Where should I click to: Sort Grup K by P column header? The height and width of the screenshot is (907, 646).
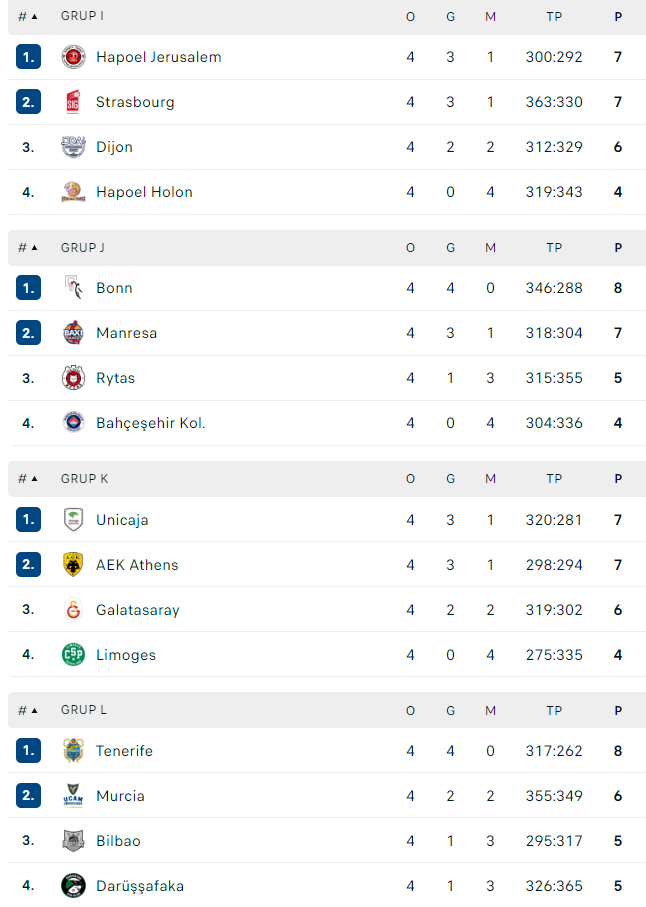[x=618, y=479]
